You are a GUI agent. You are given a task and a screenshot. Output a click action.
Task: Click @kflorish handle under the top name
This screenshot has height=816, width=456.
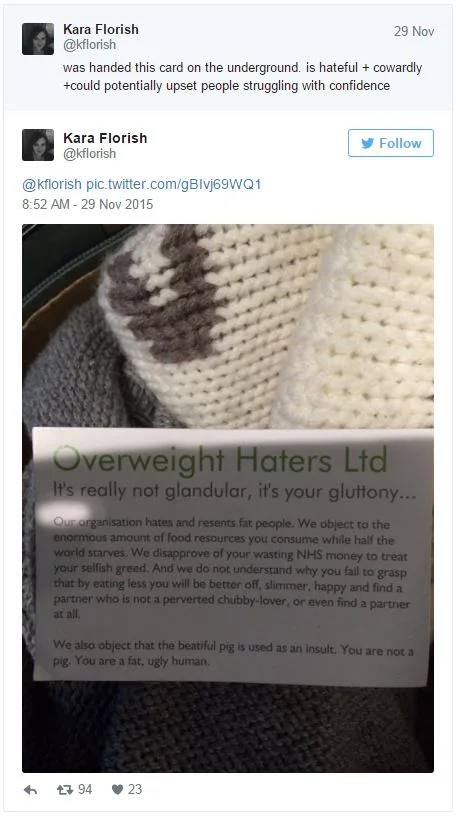click(x=90, y=45)
